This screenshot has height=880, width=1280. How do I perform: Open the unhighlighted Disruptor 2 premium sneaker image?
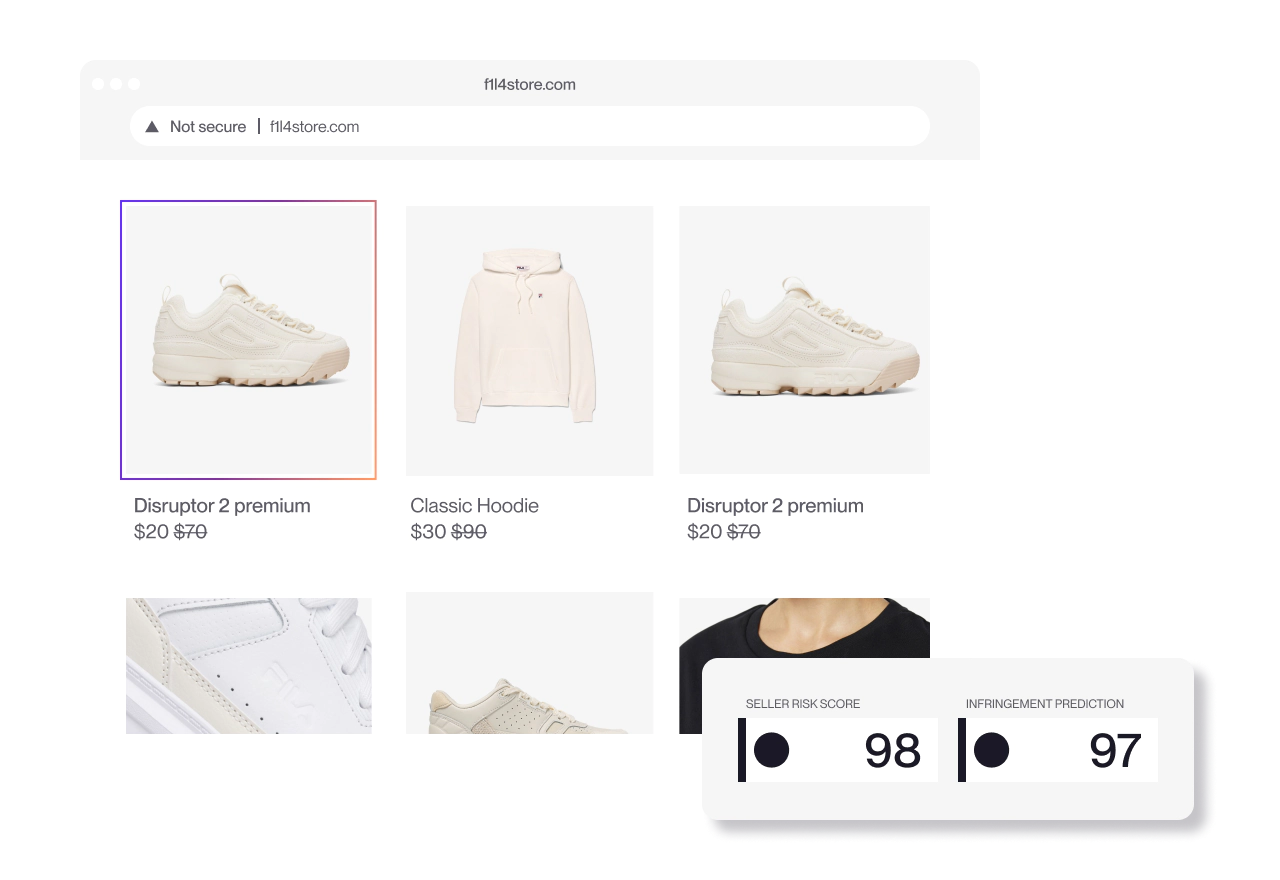click(804, 339)
